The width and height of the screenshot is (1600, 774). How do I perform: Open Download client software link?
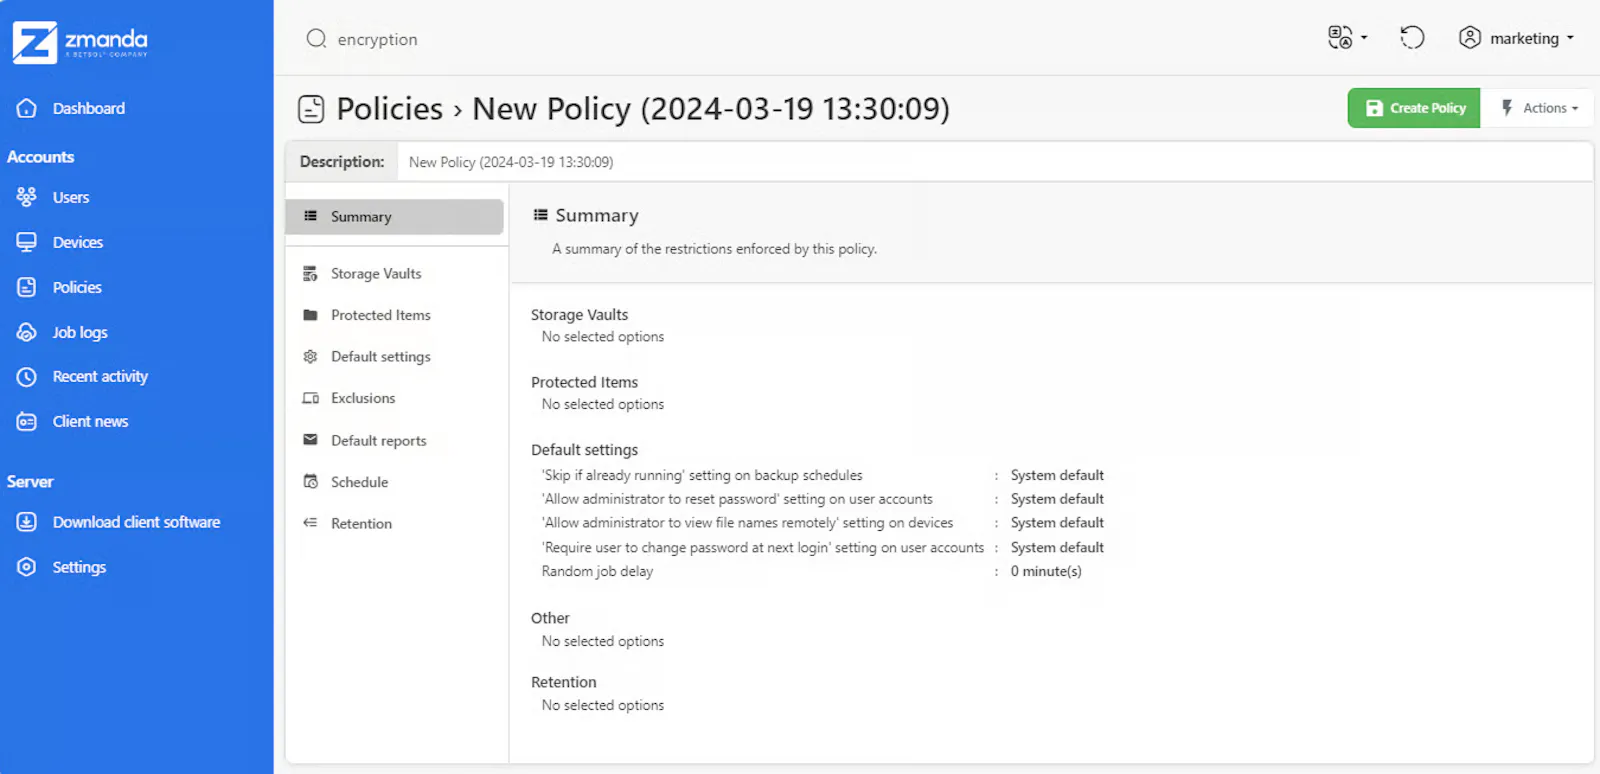click(137, 522)
